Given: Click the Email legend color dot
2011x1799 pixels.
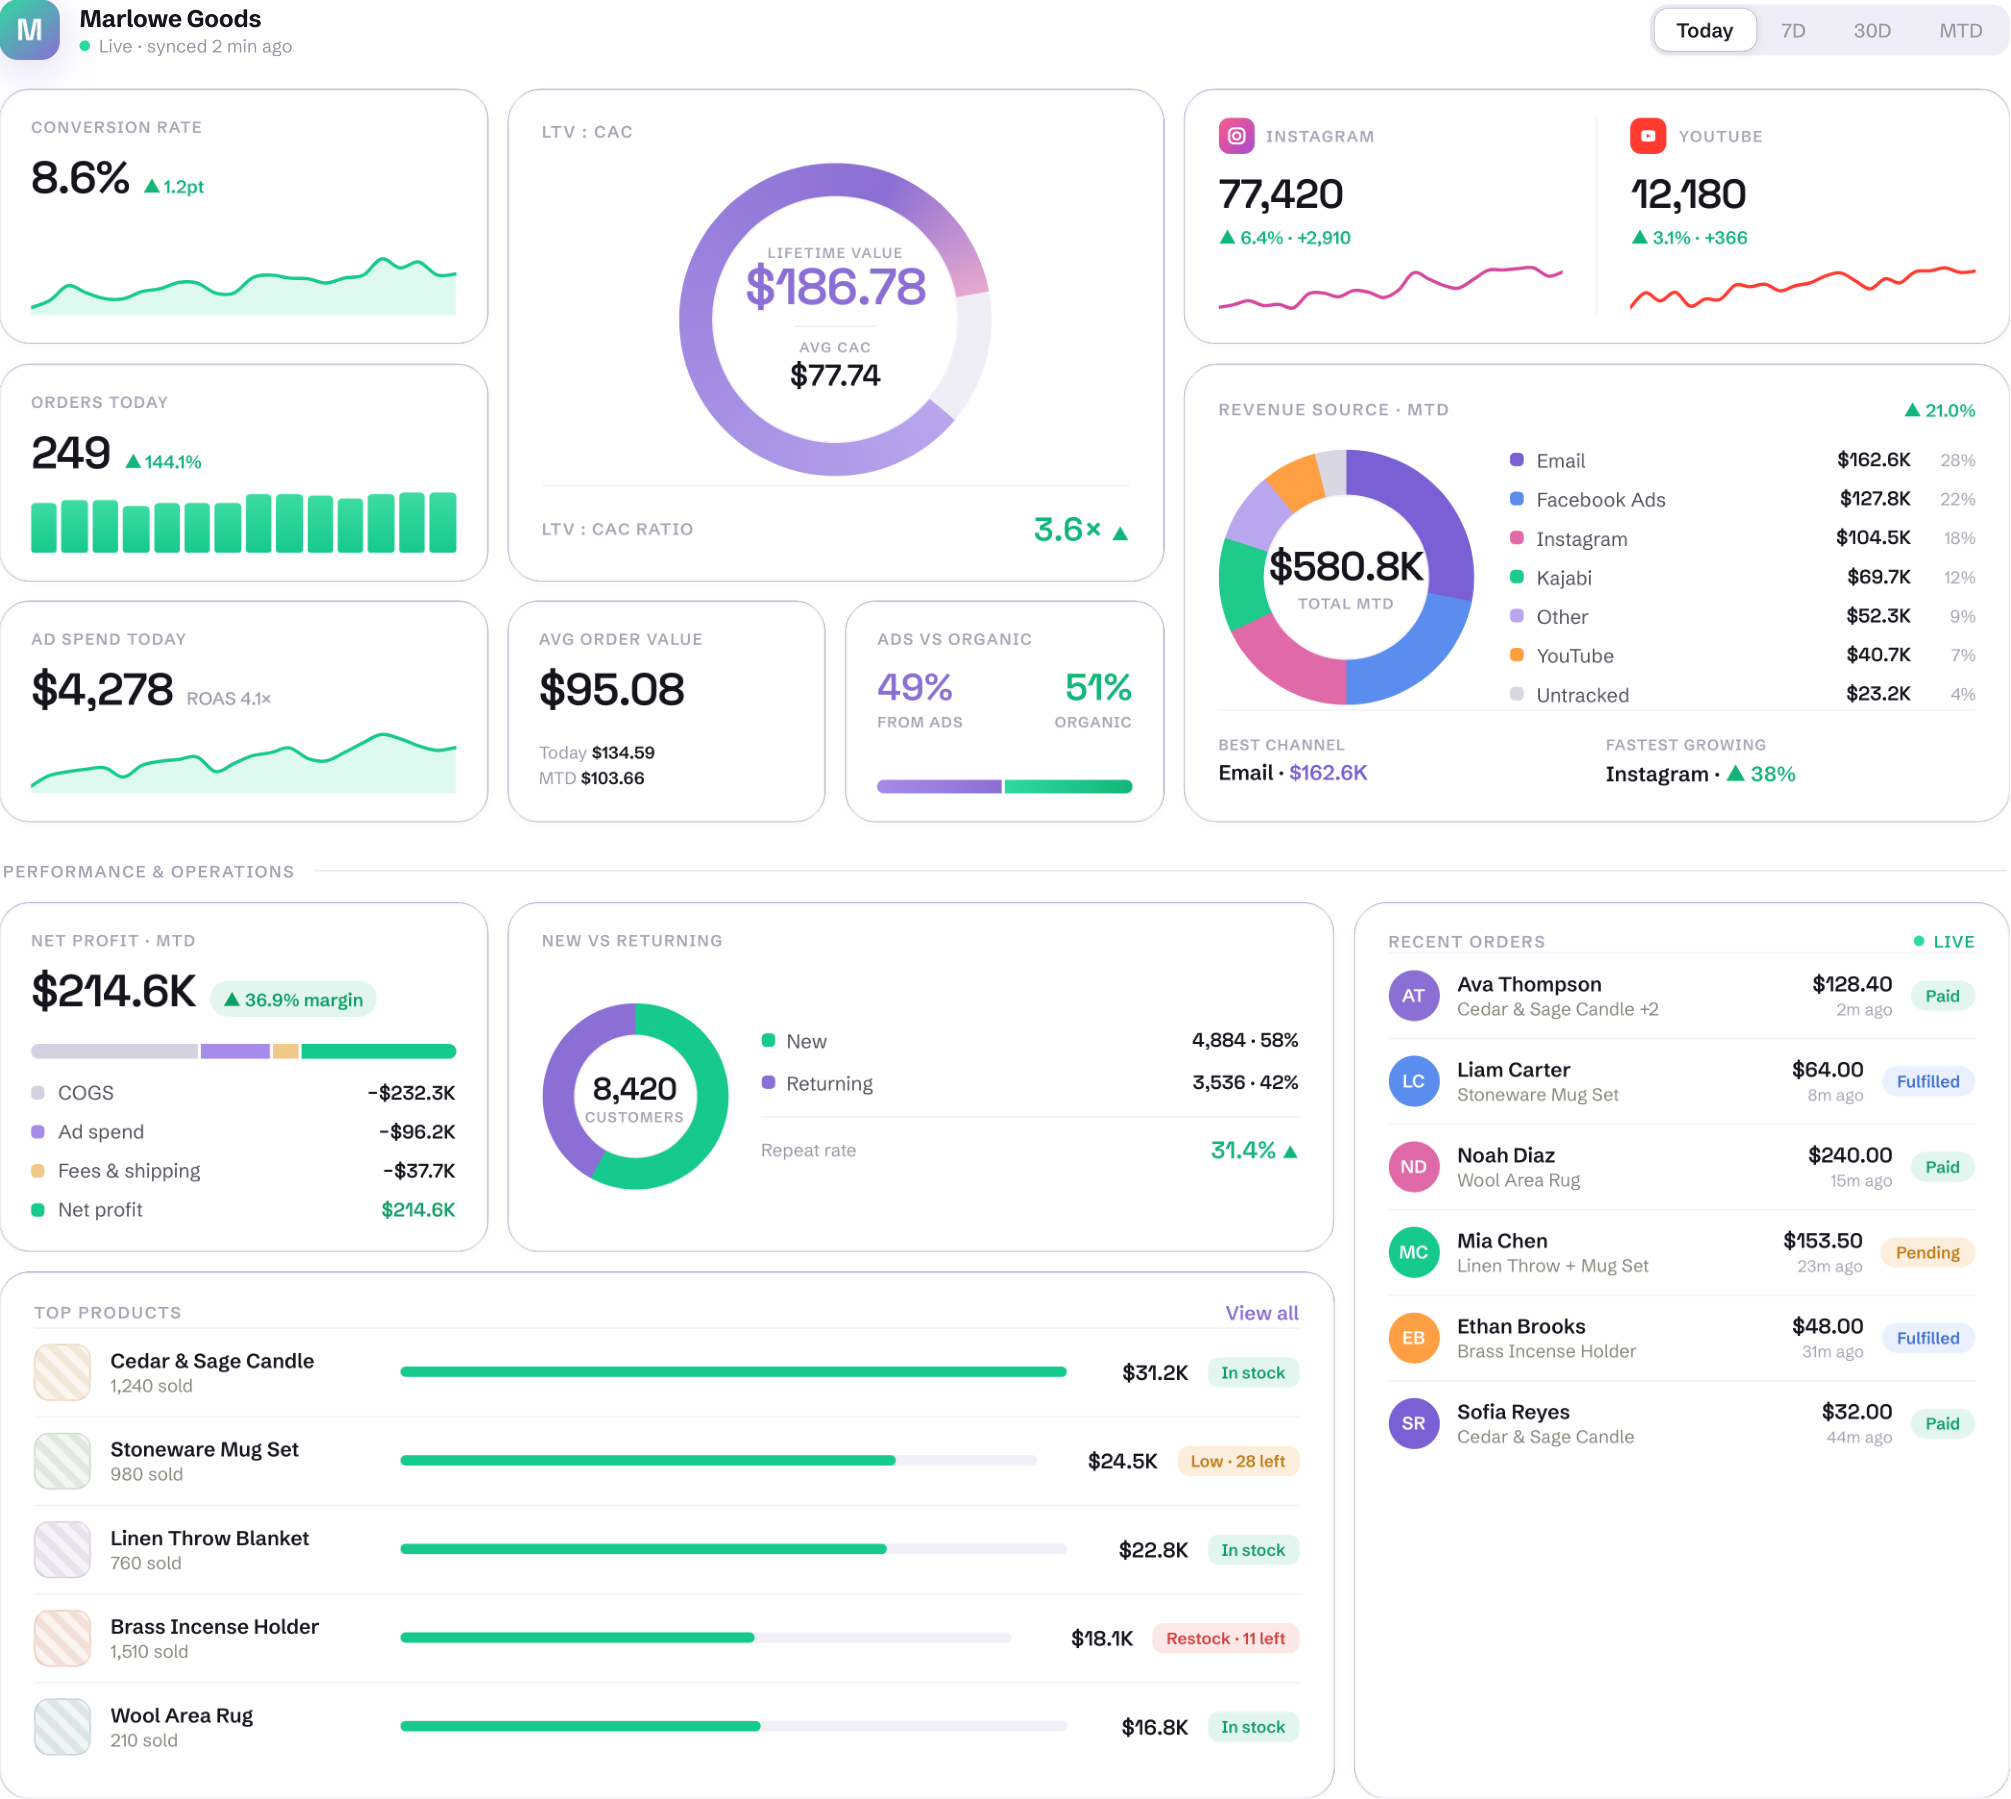Looking at the screenshot, I should point(1516,460).
